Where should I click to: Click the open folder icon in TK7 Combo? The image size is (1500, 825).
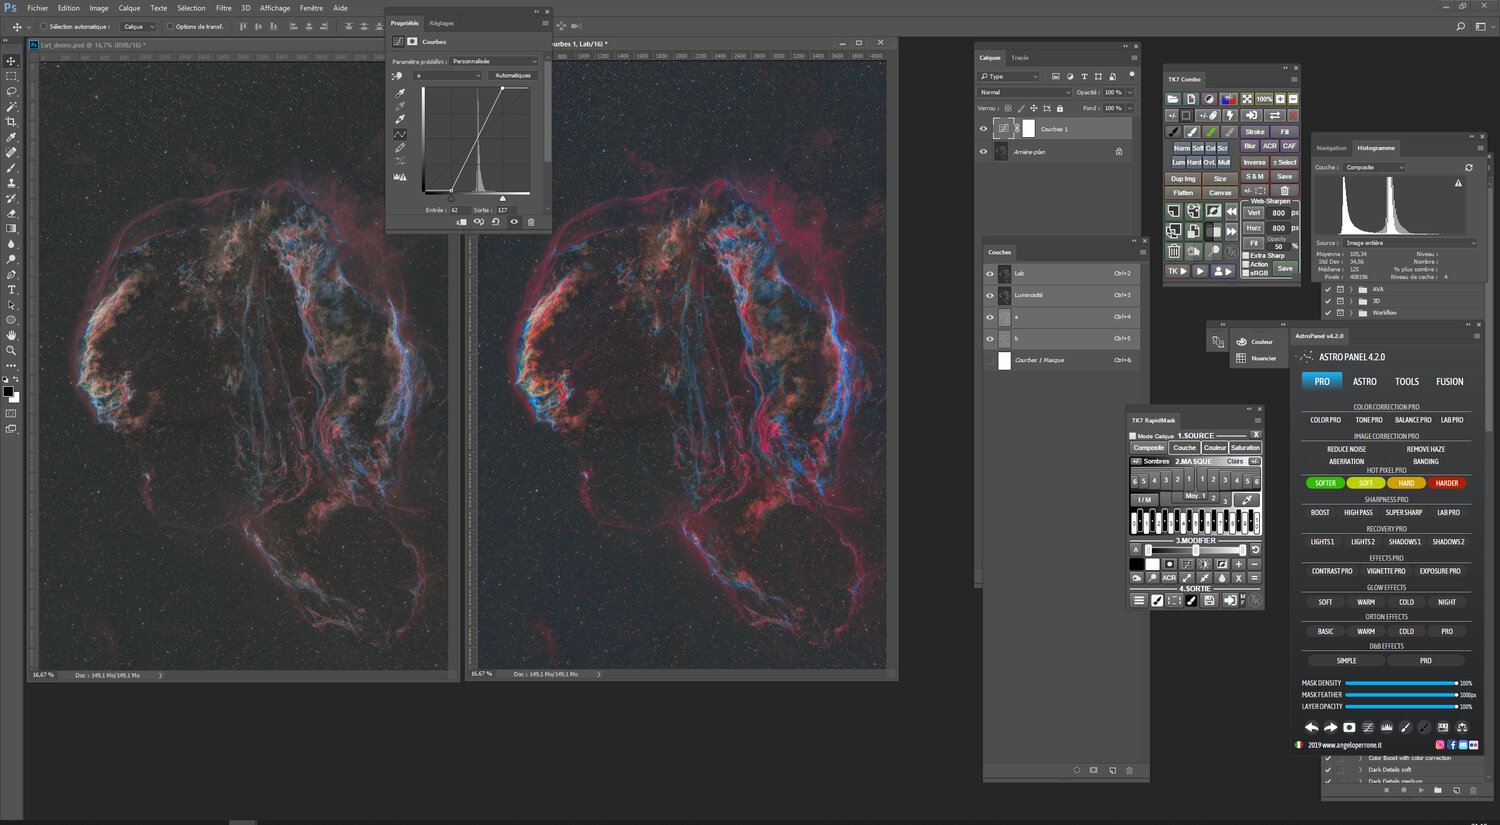pos(1173,99)
